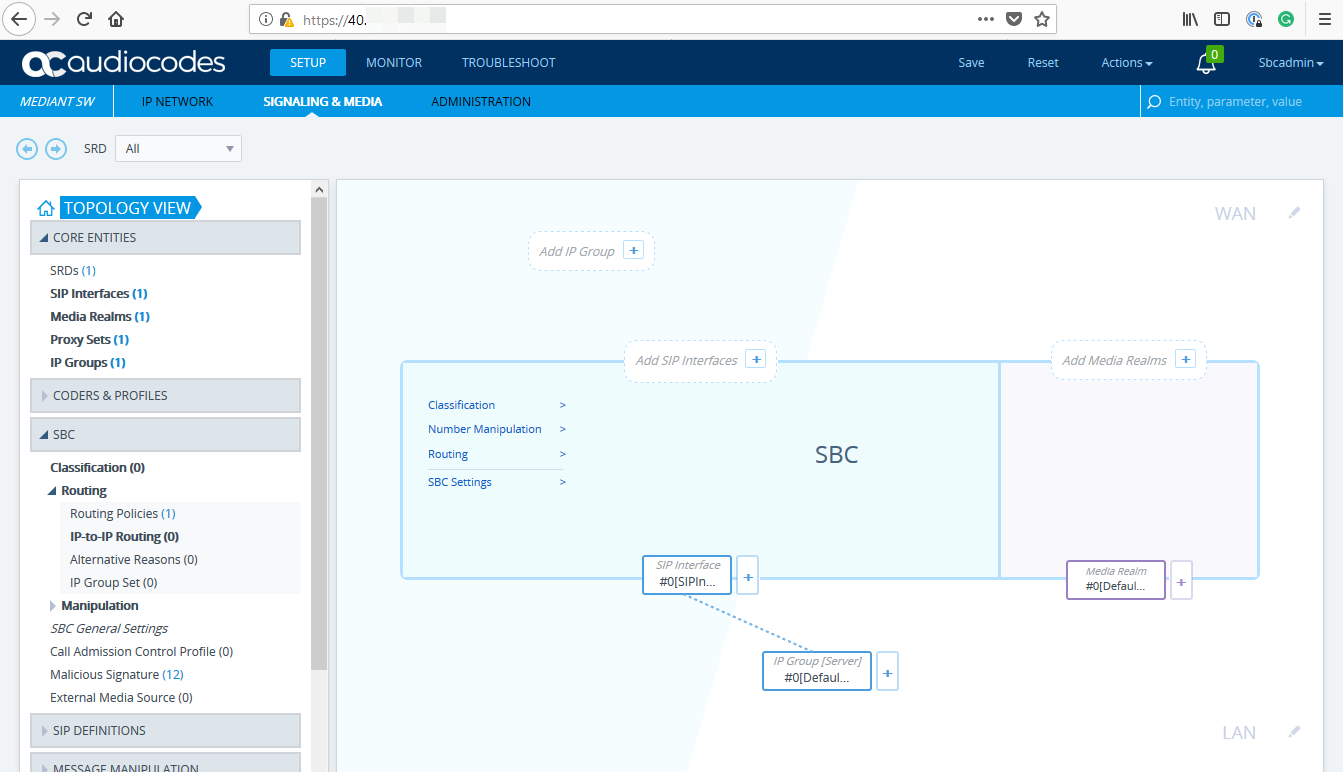
Task: Click the search magnifier icon
Action: pos(1154,102)
